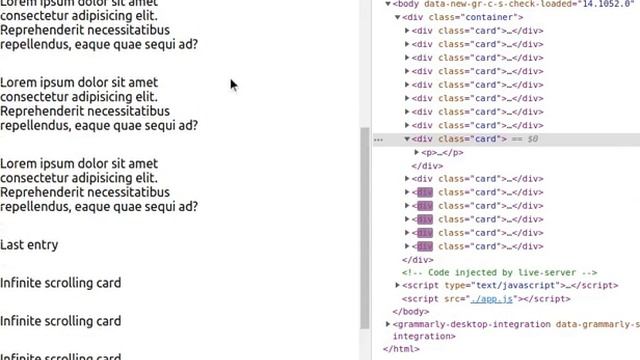Select the </div> closing tag below <p>

pos(427,166)
